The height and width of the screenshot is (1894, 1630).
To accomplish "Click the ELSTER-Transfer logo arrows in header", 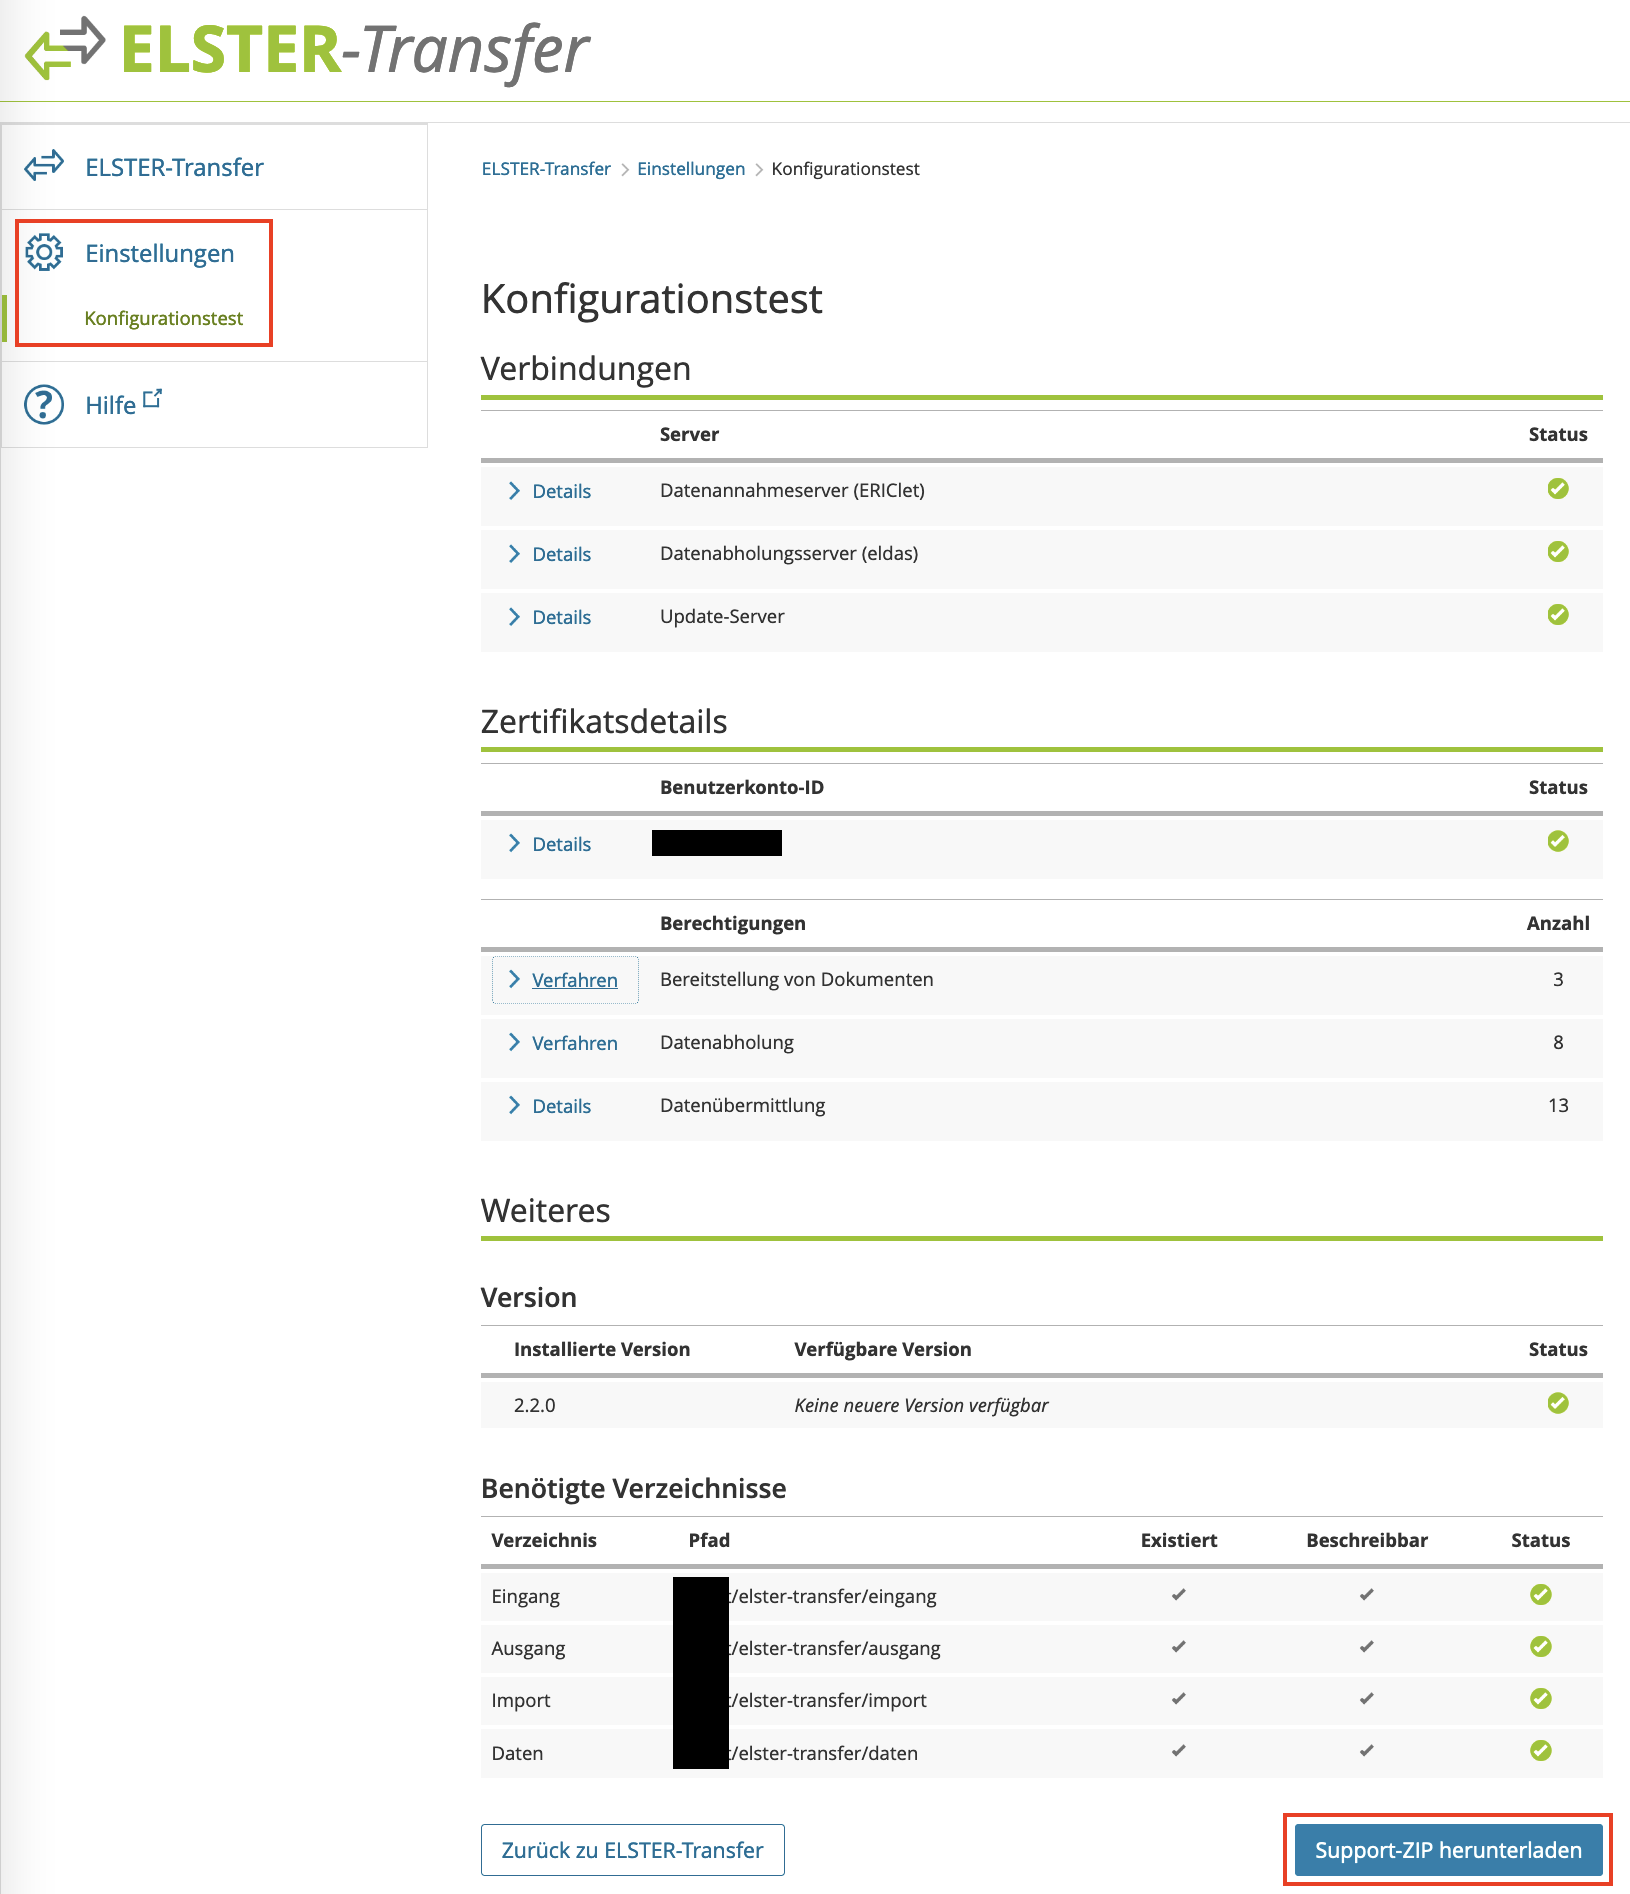I will (x=65, y=48).
